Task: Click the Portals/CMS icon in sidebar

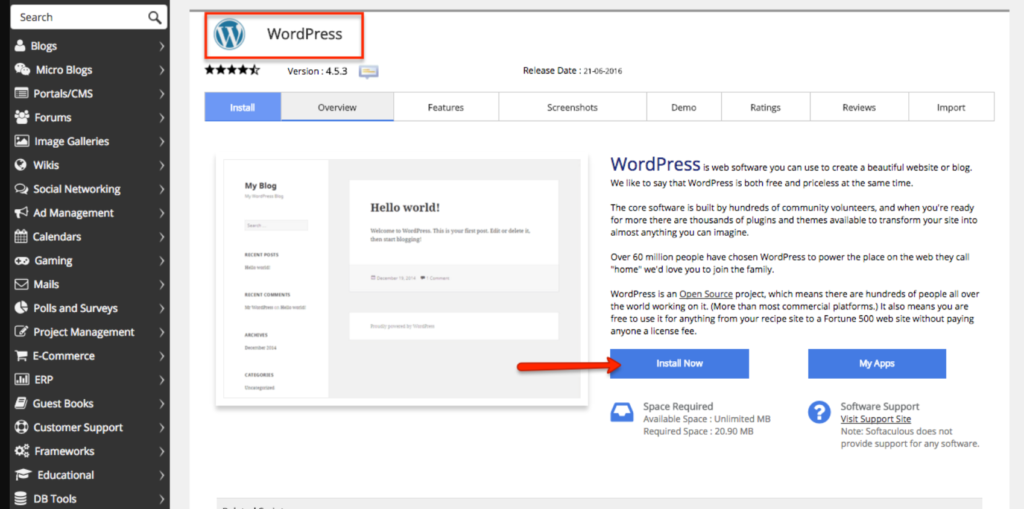Action: click(22, 93)
